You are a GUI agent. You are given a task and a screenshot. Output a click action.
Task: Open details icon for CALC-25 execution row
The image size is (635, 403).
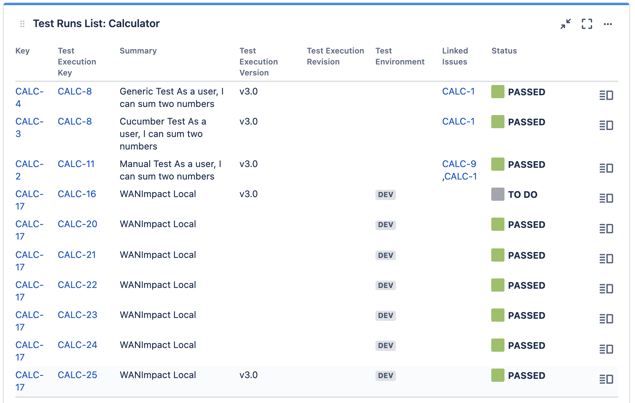tap(606, 379)
